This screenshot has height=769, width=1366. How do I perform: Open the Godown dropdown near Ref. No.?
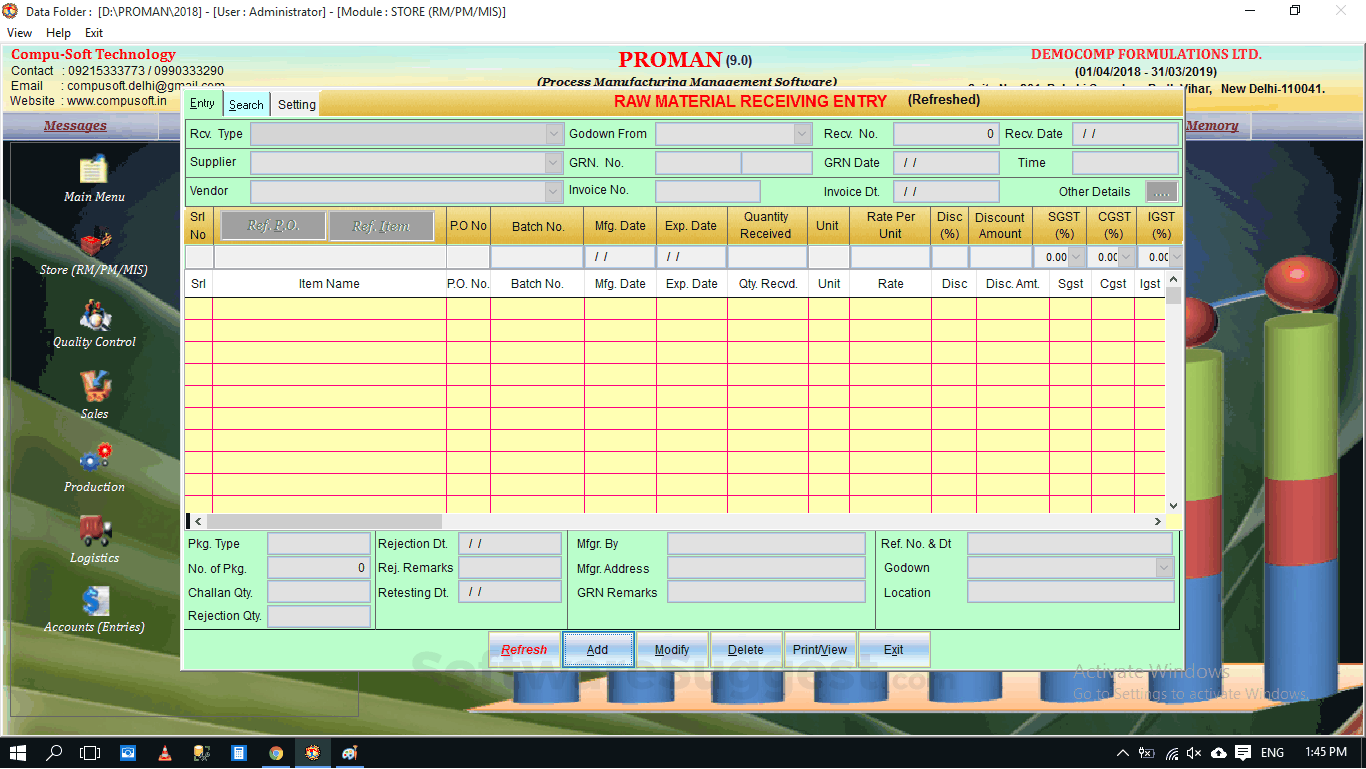pos(1166,567)
